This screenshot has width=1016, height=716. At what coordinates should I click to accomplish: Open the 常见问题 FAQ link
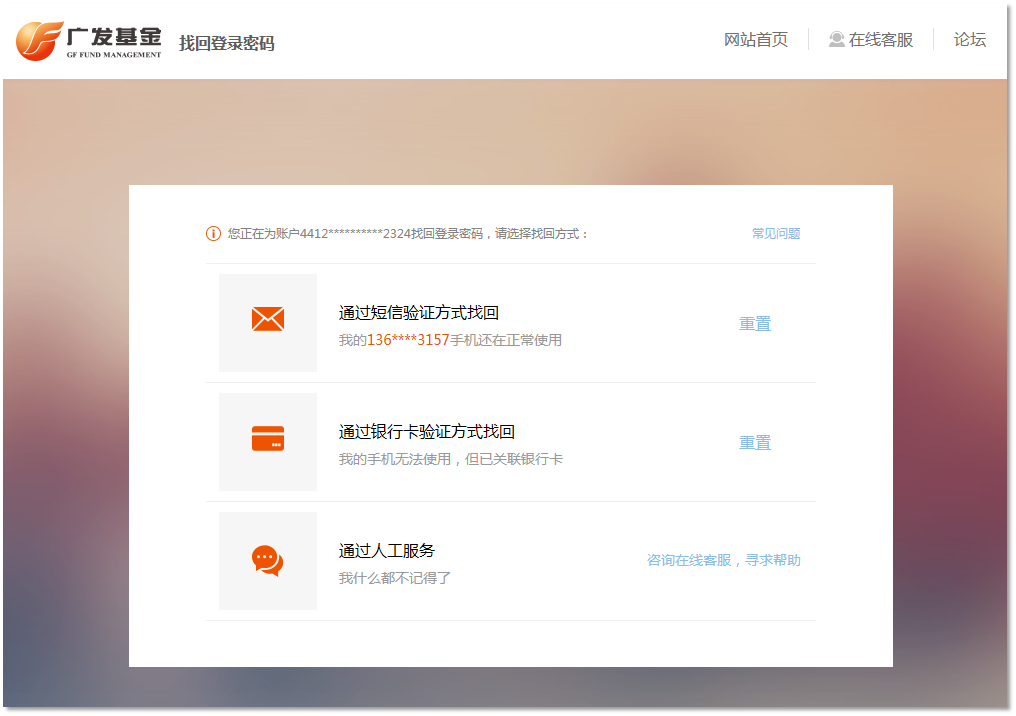(x=775, y=234)
